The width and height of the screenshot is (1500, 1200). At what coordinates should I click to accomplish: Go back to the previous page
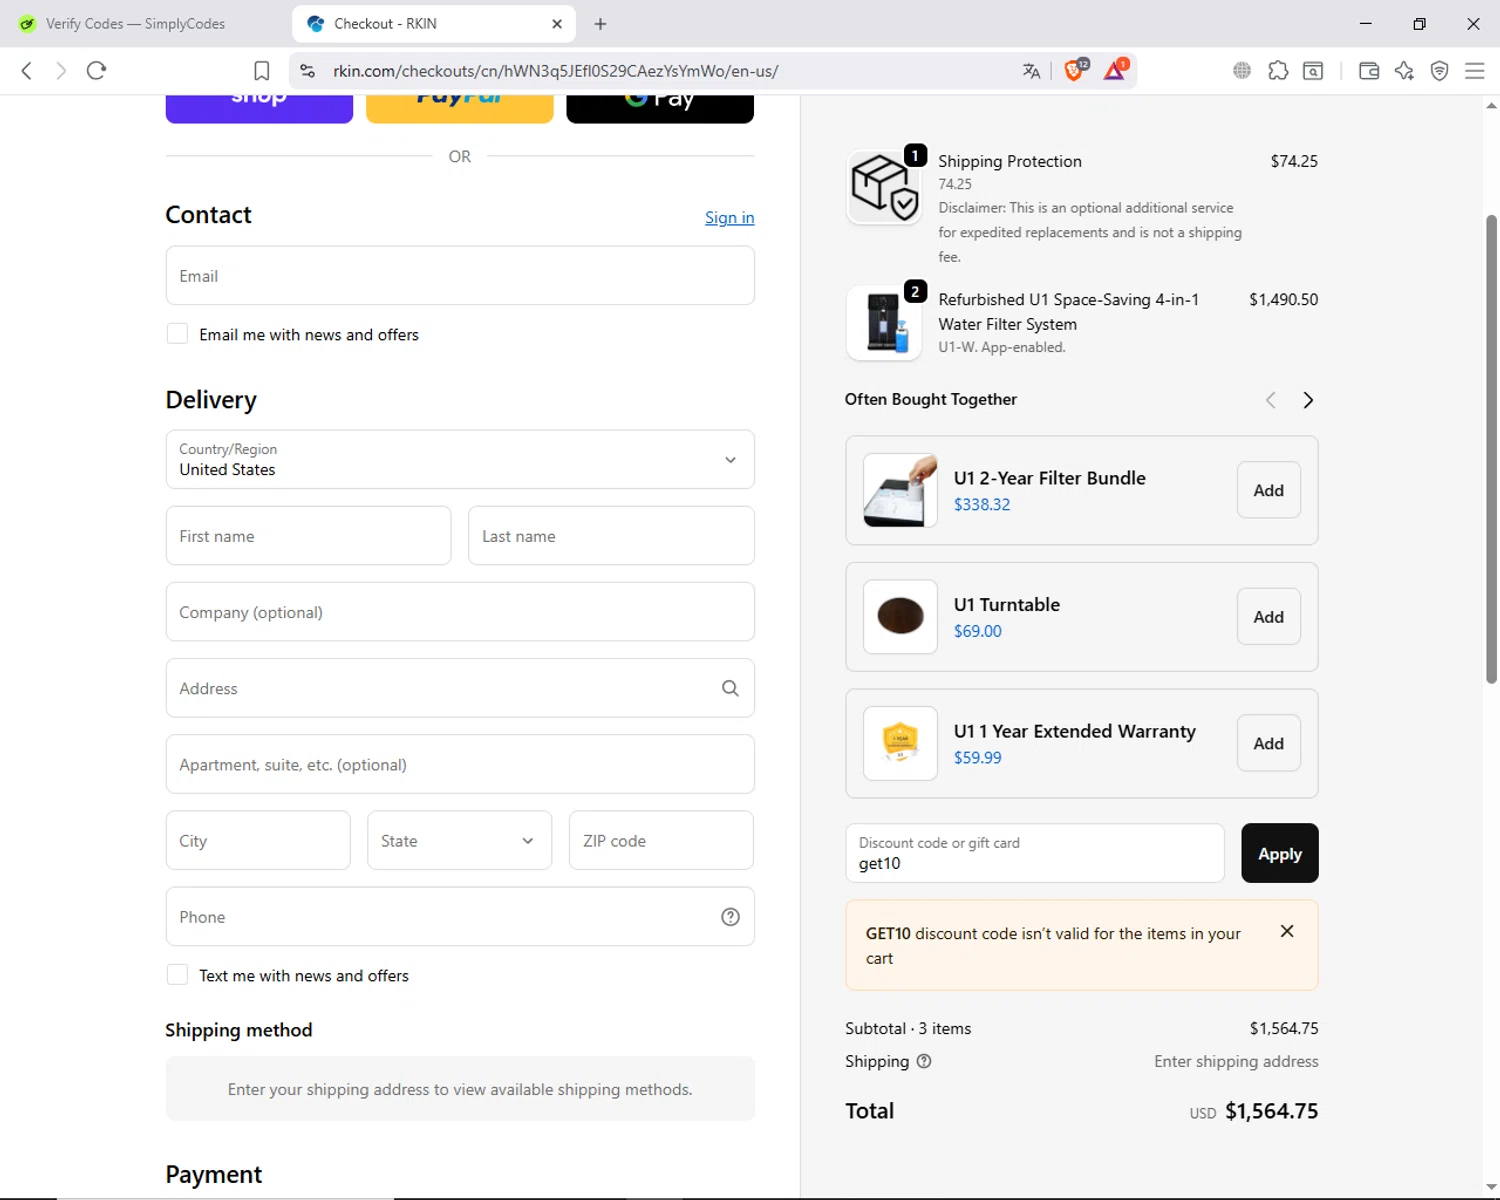coord(27,71)
